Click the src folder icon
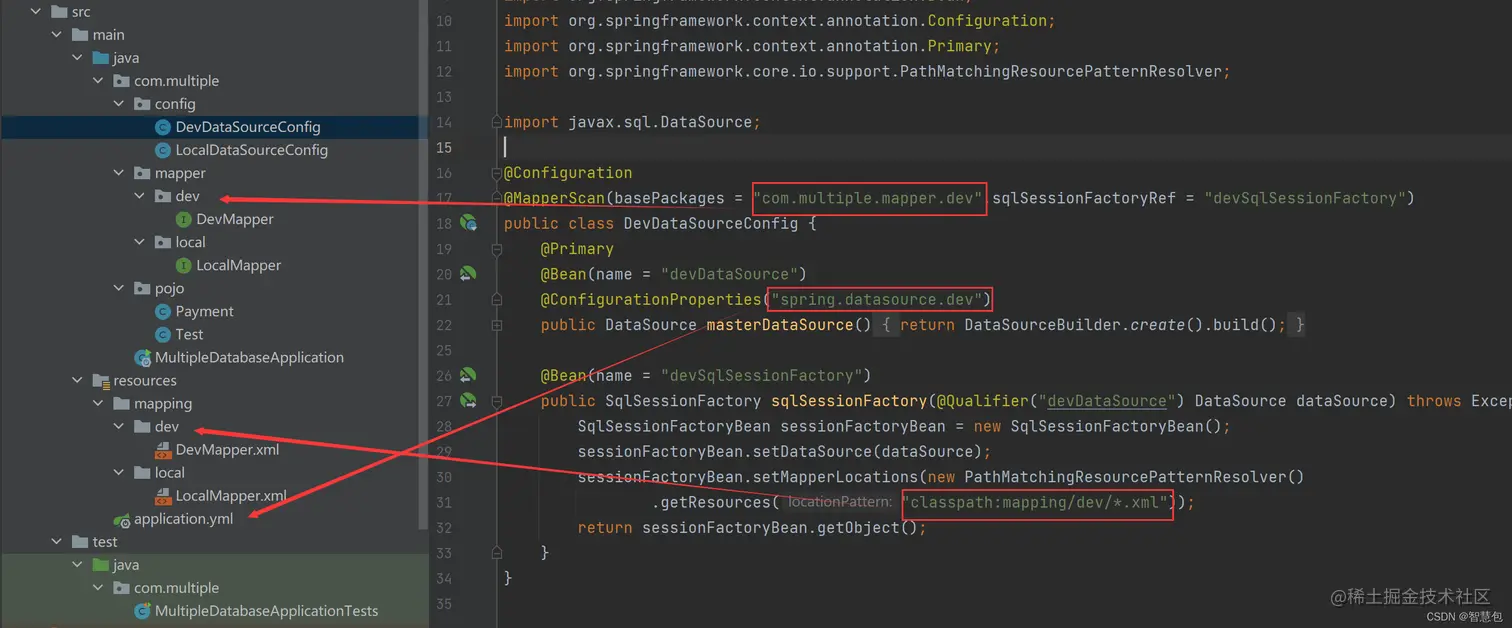Image resolution: width=1512 pixels, height=628 pixels. 60,12
